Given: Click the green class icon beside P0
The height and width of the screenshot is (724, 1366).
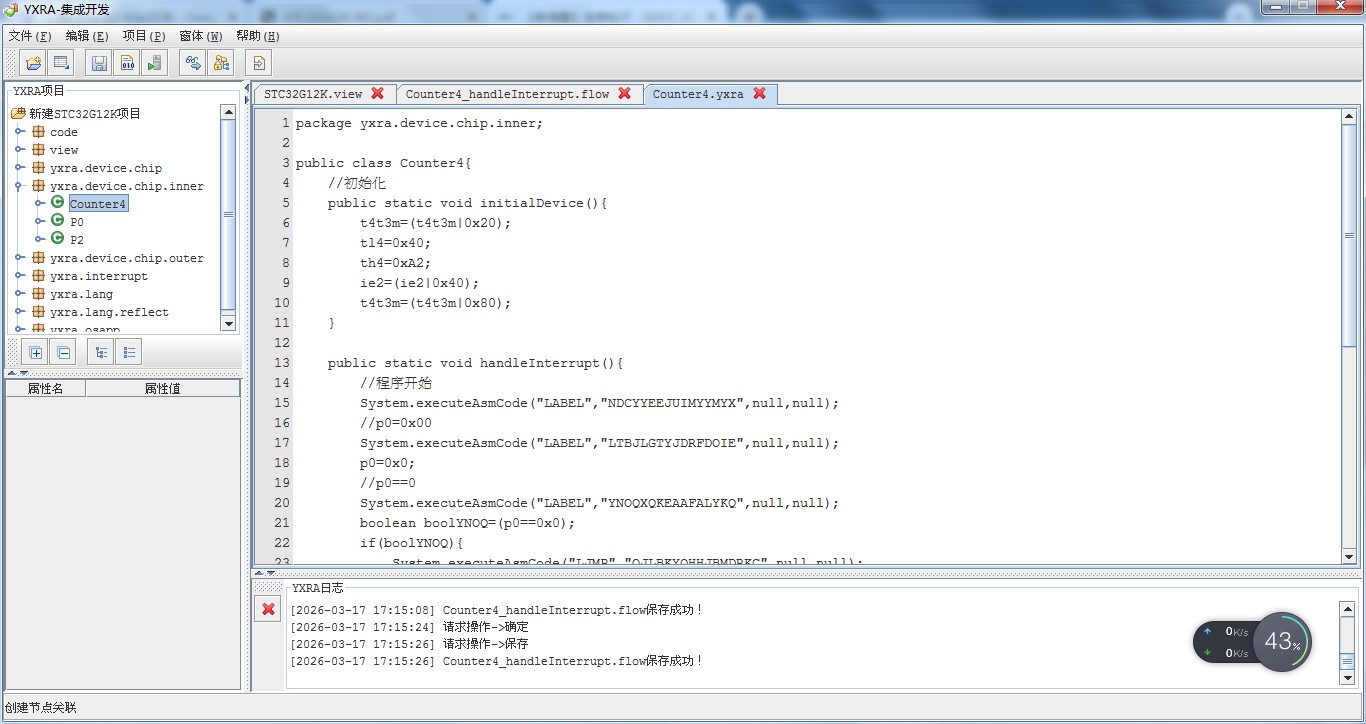Looking at the screenshot, I should [58, 221].
